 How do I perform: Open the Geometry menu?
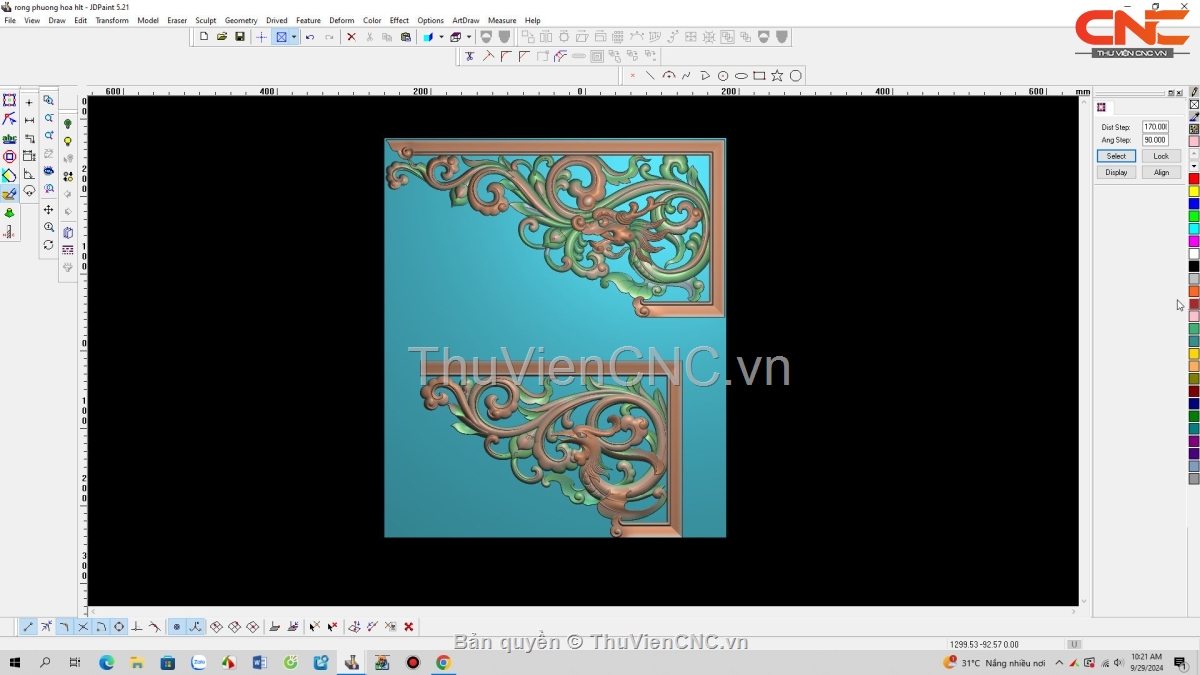[x=241, y=20]
